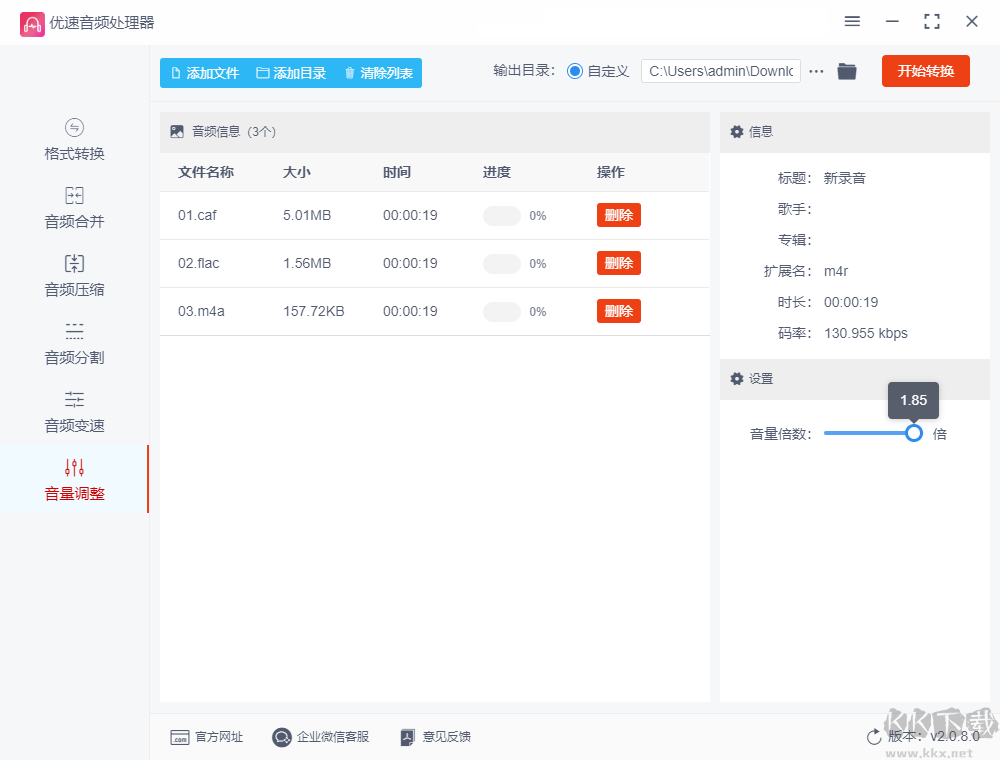Adjust the 音量倍数 volume multiplier slider

[913, 433]
